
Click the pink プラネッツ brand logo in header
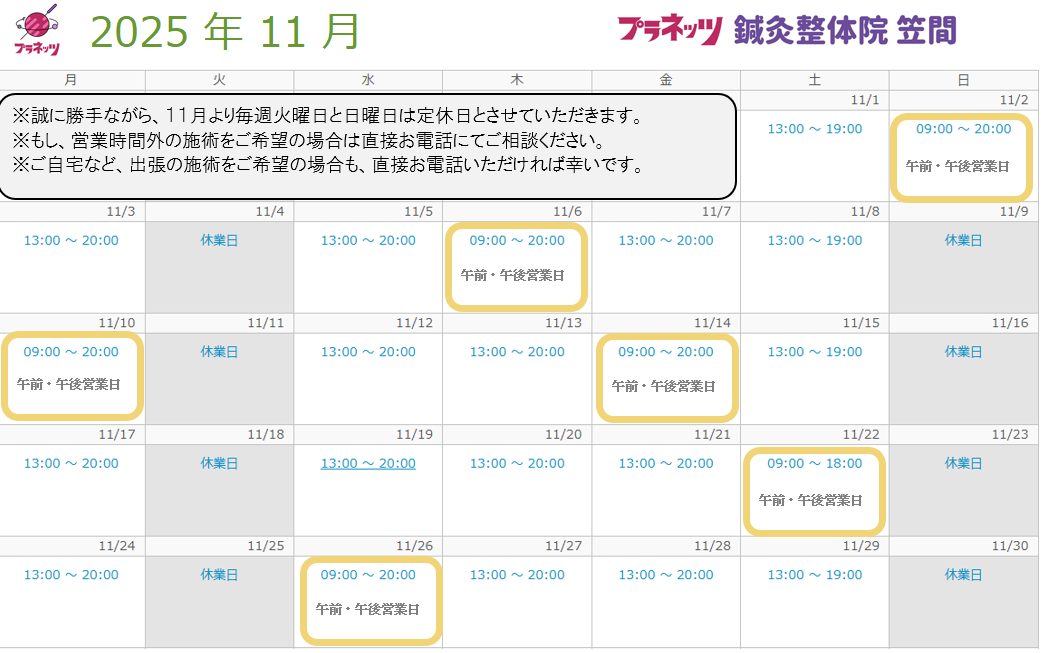[x=669, y=31]
